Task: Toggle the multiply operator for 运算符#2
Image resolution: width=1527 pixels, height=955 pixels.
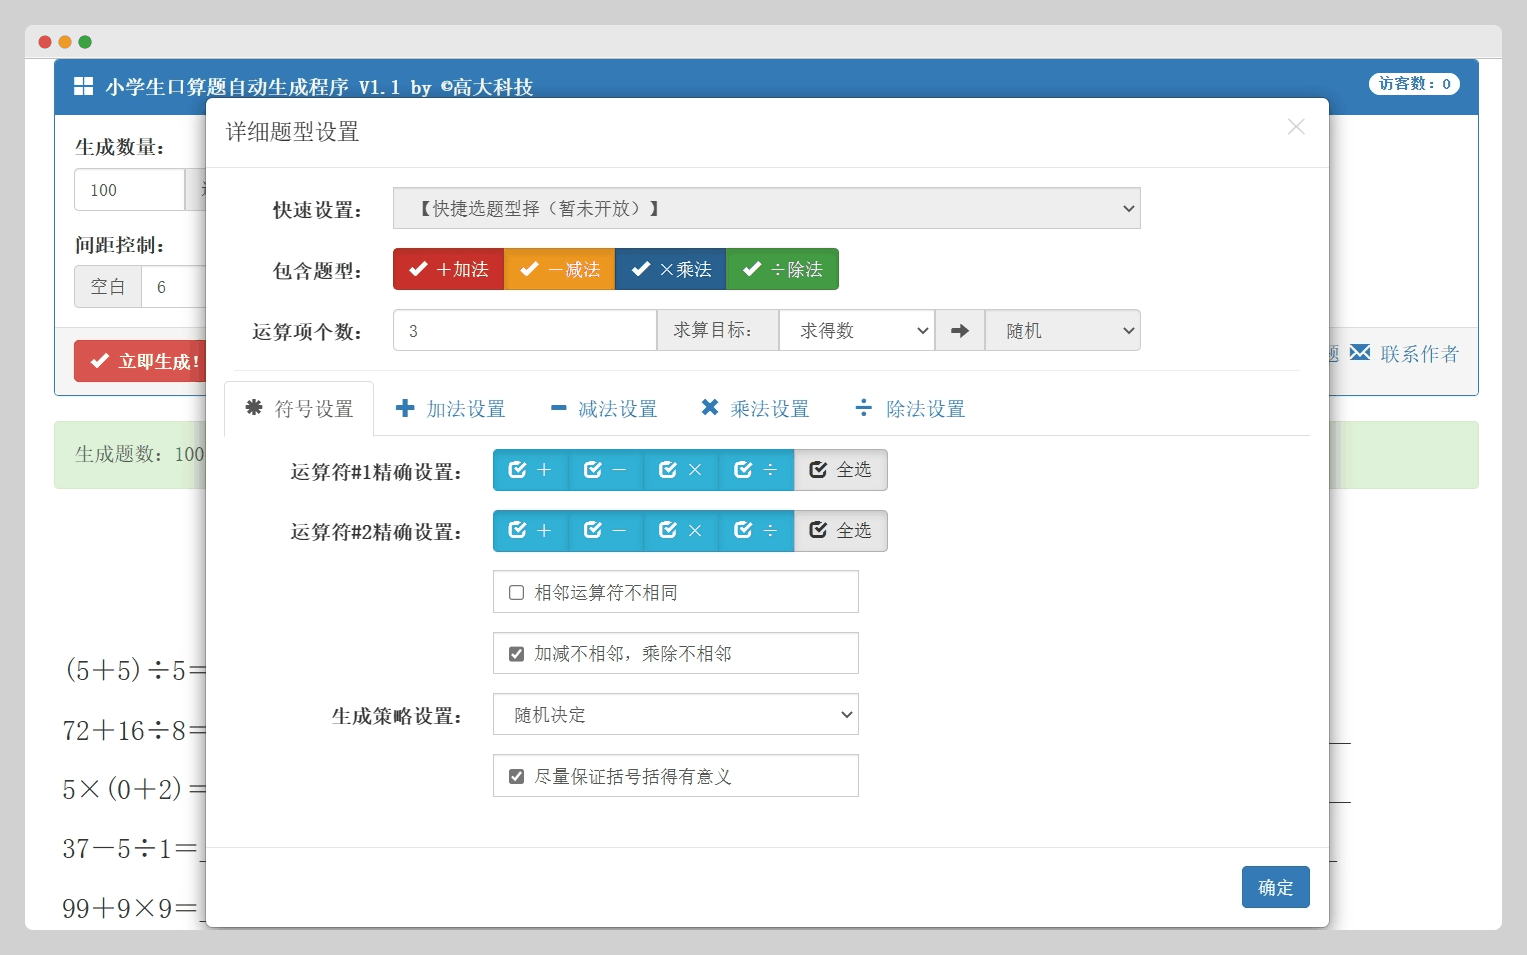Action: 680,531
